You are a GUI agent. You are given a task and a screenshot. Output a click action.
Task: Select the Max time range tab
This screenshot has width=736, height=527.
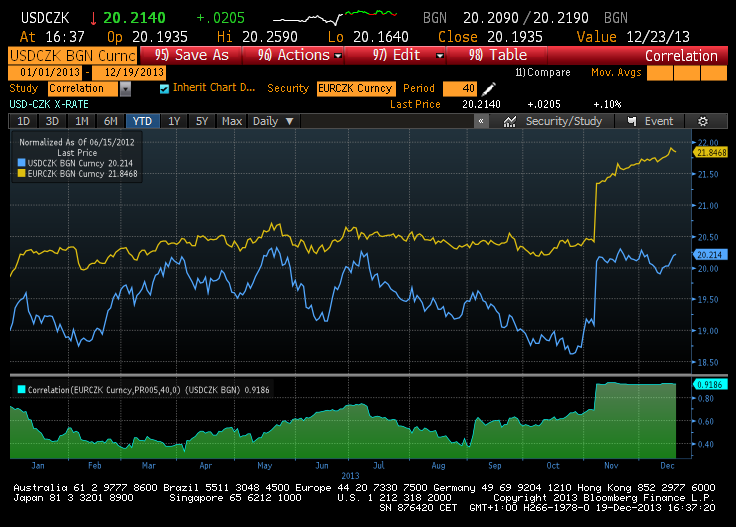(232, 121)
